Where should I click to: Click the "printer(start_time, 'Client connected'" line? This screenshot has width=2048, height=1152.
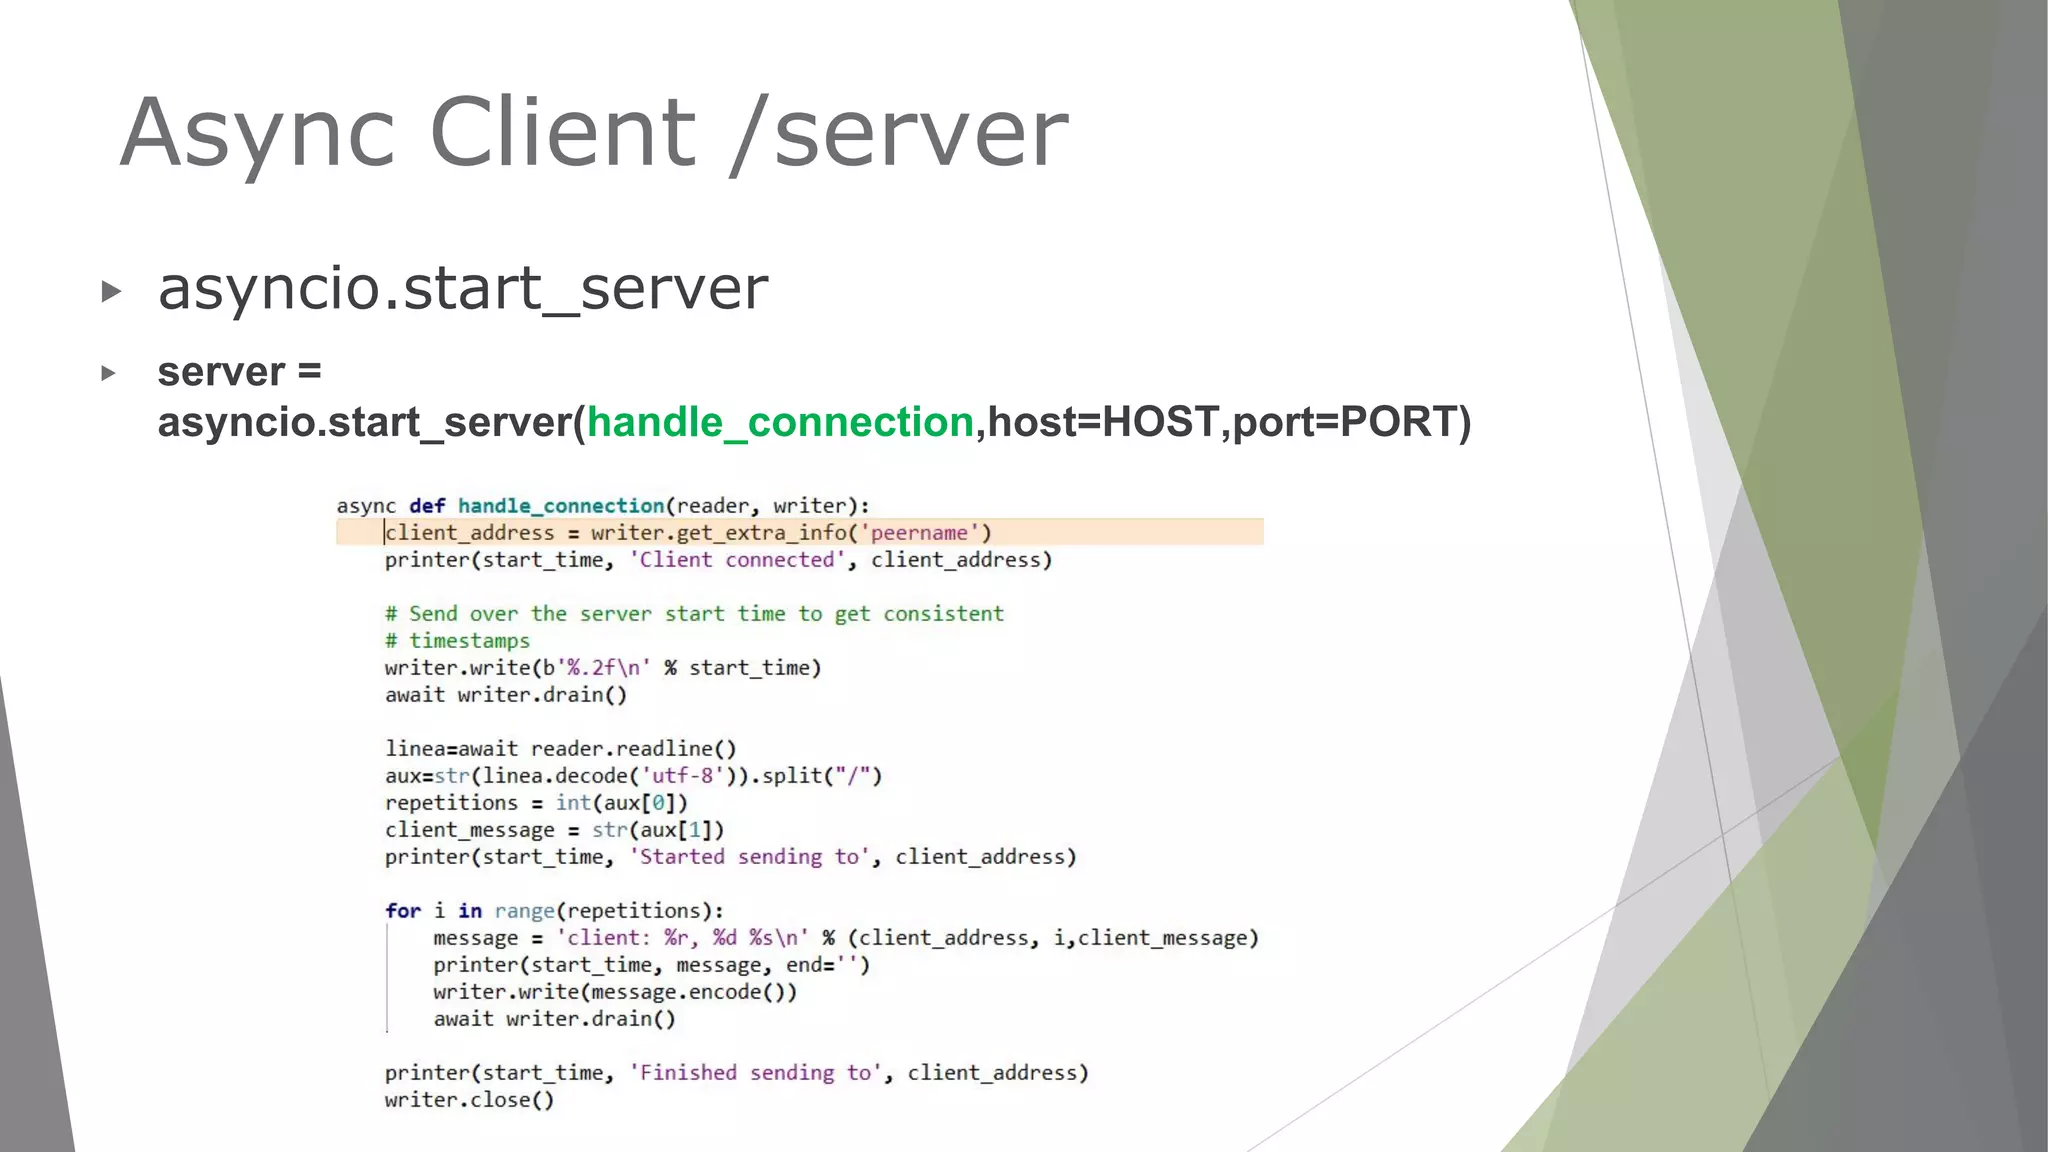point(719,560)
